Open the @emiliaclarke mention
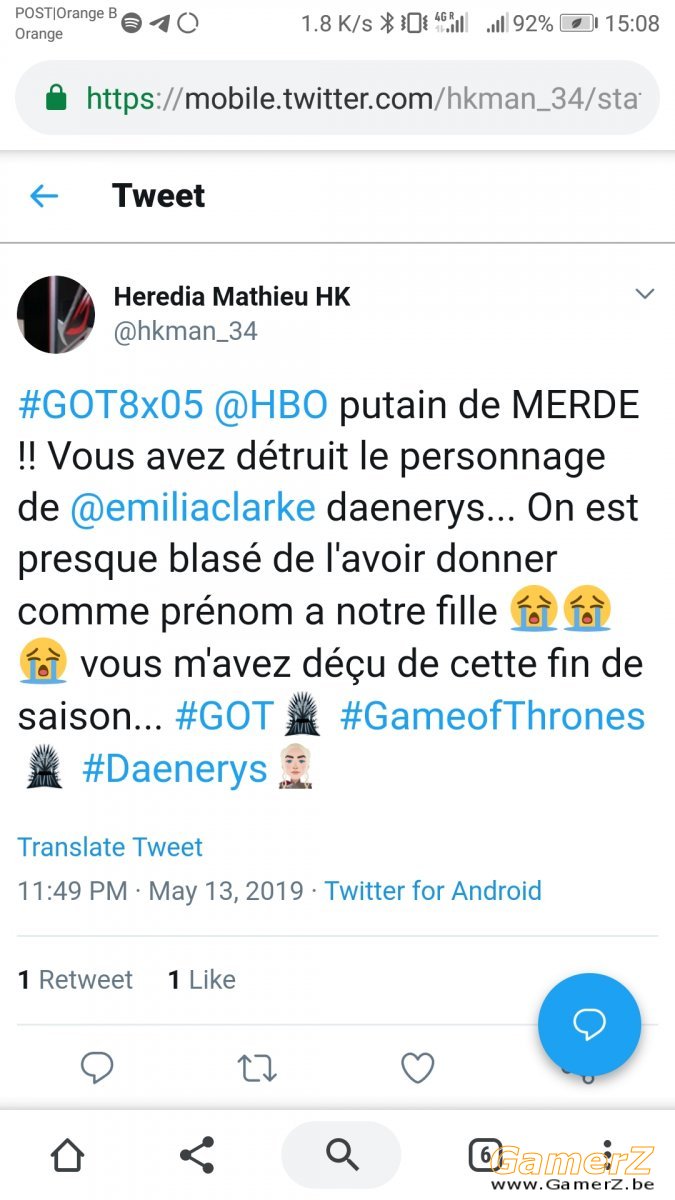The image size is (675, 1200). click(x=193, y=508)
